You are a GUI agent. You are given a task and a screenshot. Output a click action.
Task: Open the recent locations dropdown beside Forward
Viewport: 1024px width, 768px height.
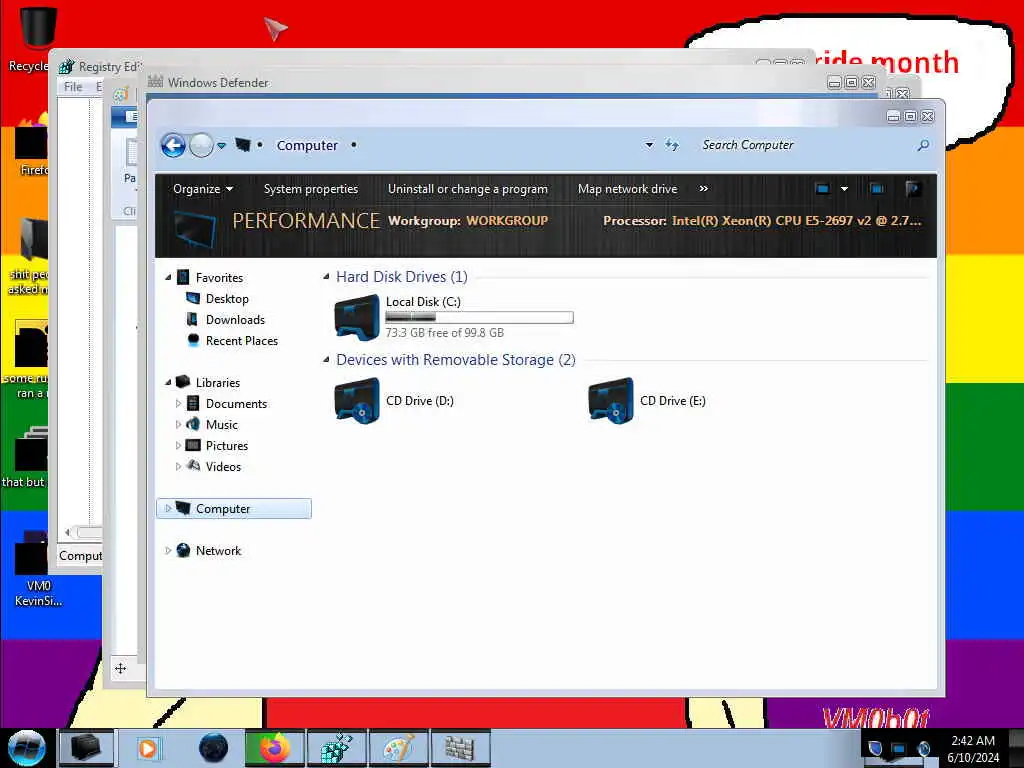221,146
